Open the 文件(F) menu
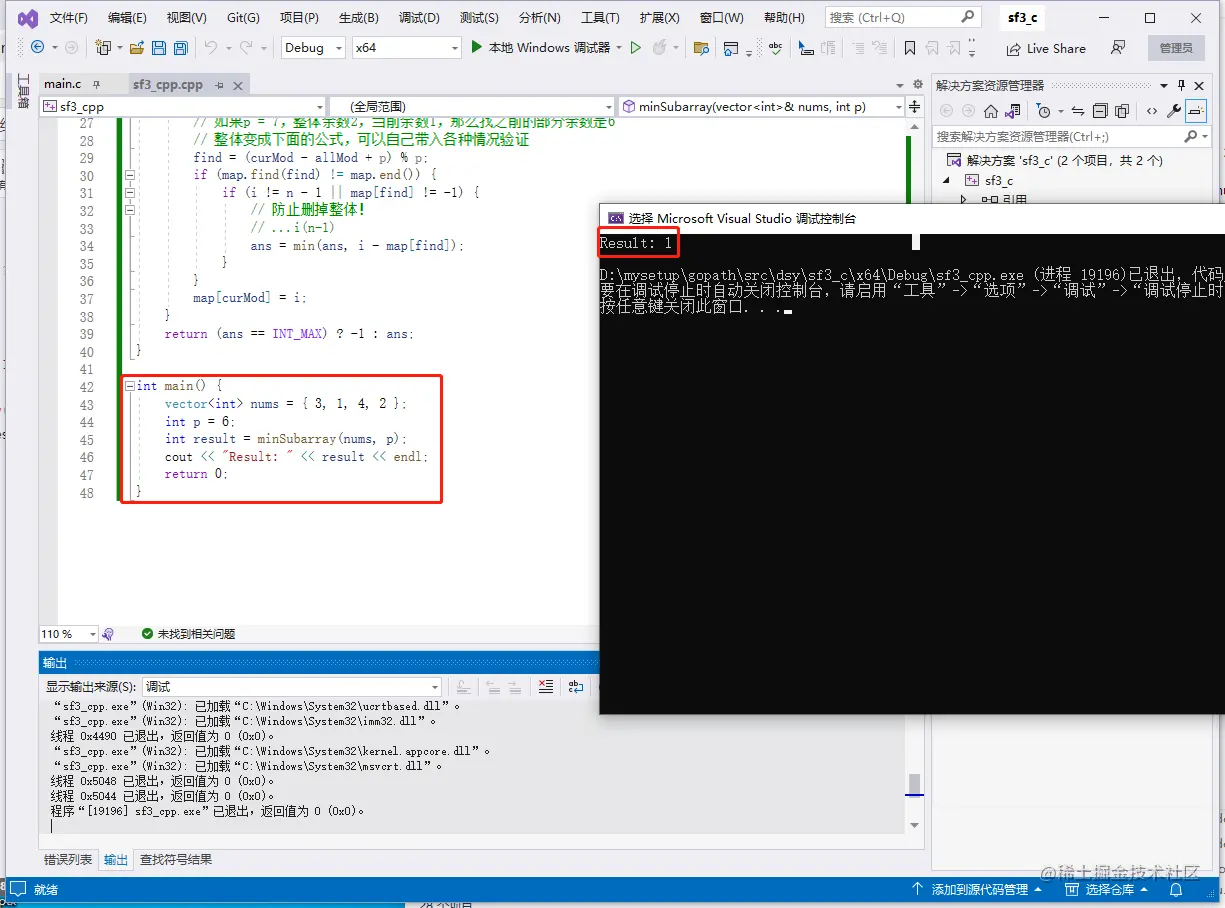The width and height of the screenshot is (1225, 908). tap(68, 18)
